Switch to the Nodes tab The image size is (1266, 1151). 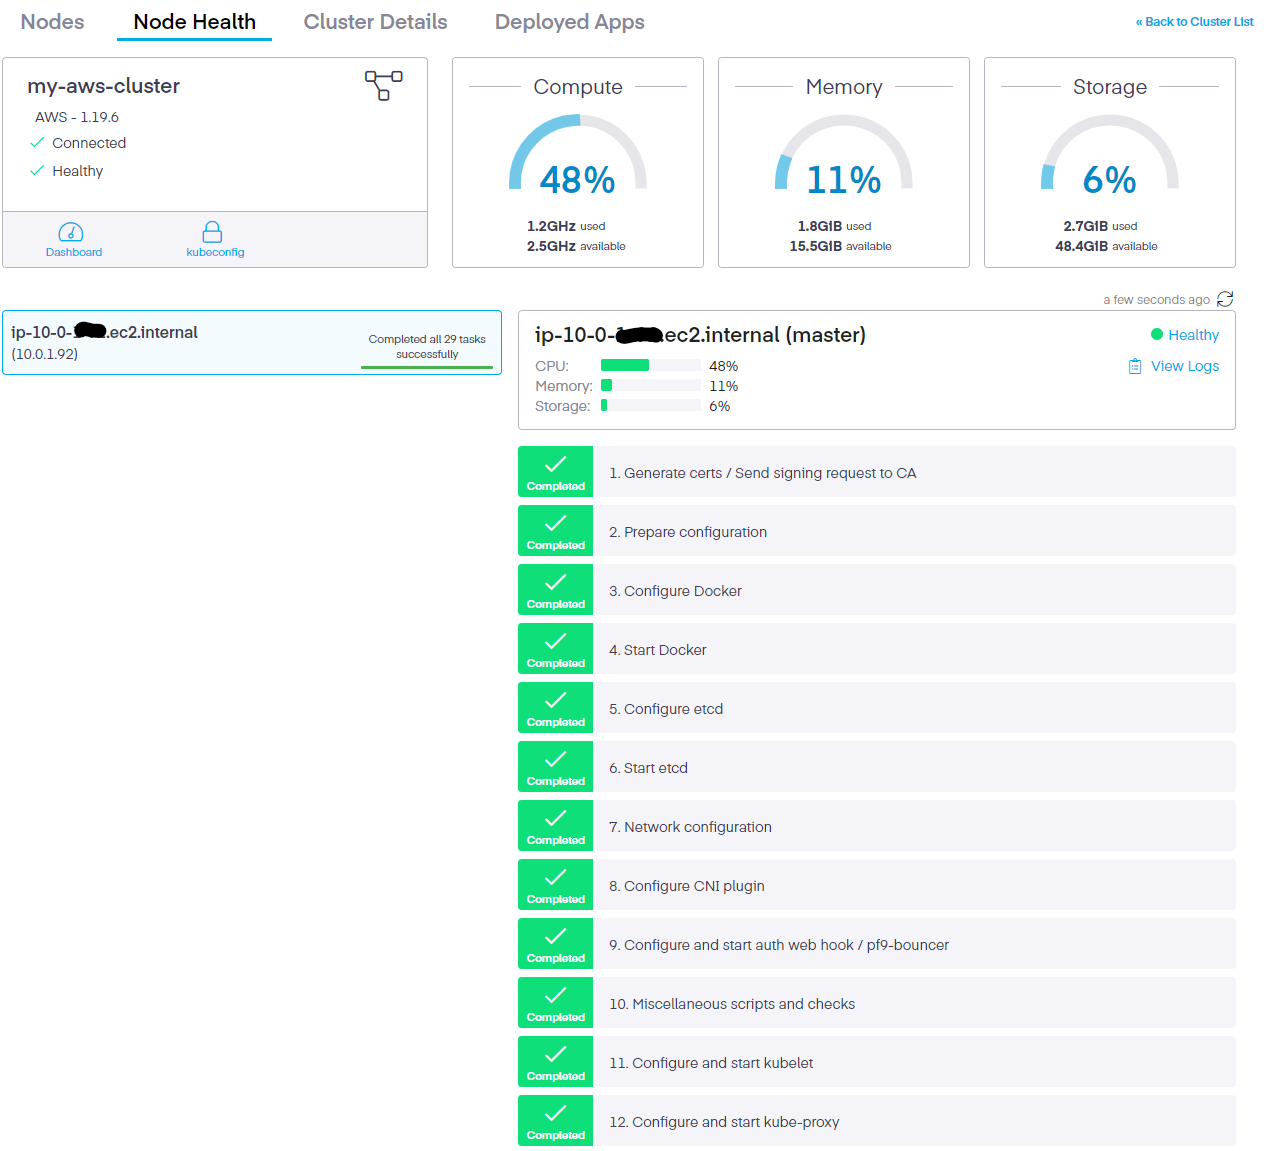tap(52, 22)
